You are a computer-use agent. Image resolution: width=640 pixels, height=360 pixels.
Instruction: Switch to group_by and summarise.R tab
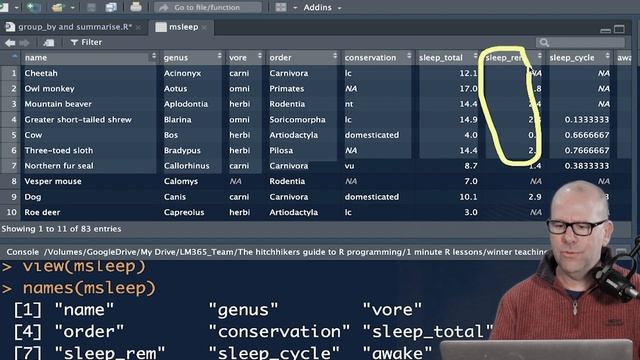(75, 27)
